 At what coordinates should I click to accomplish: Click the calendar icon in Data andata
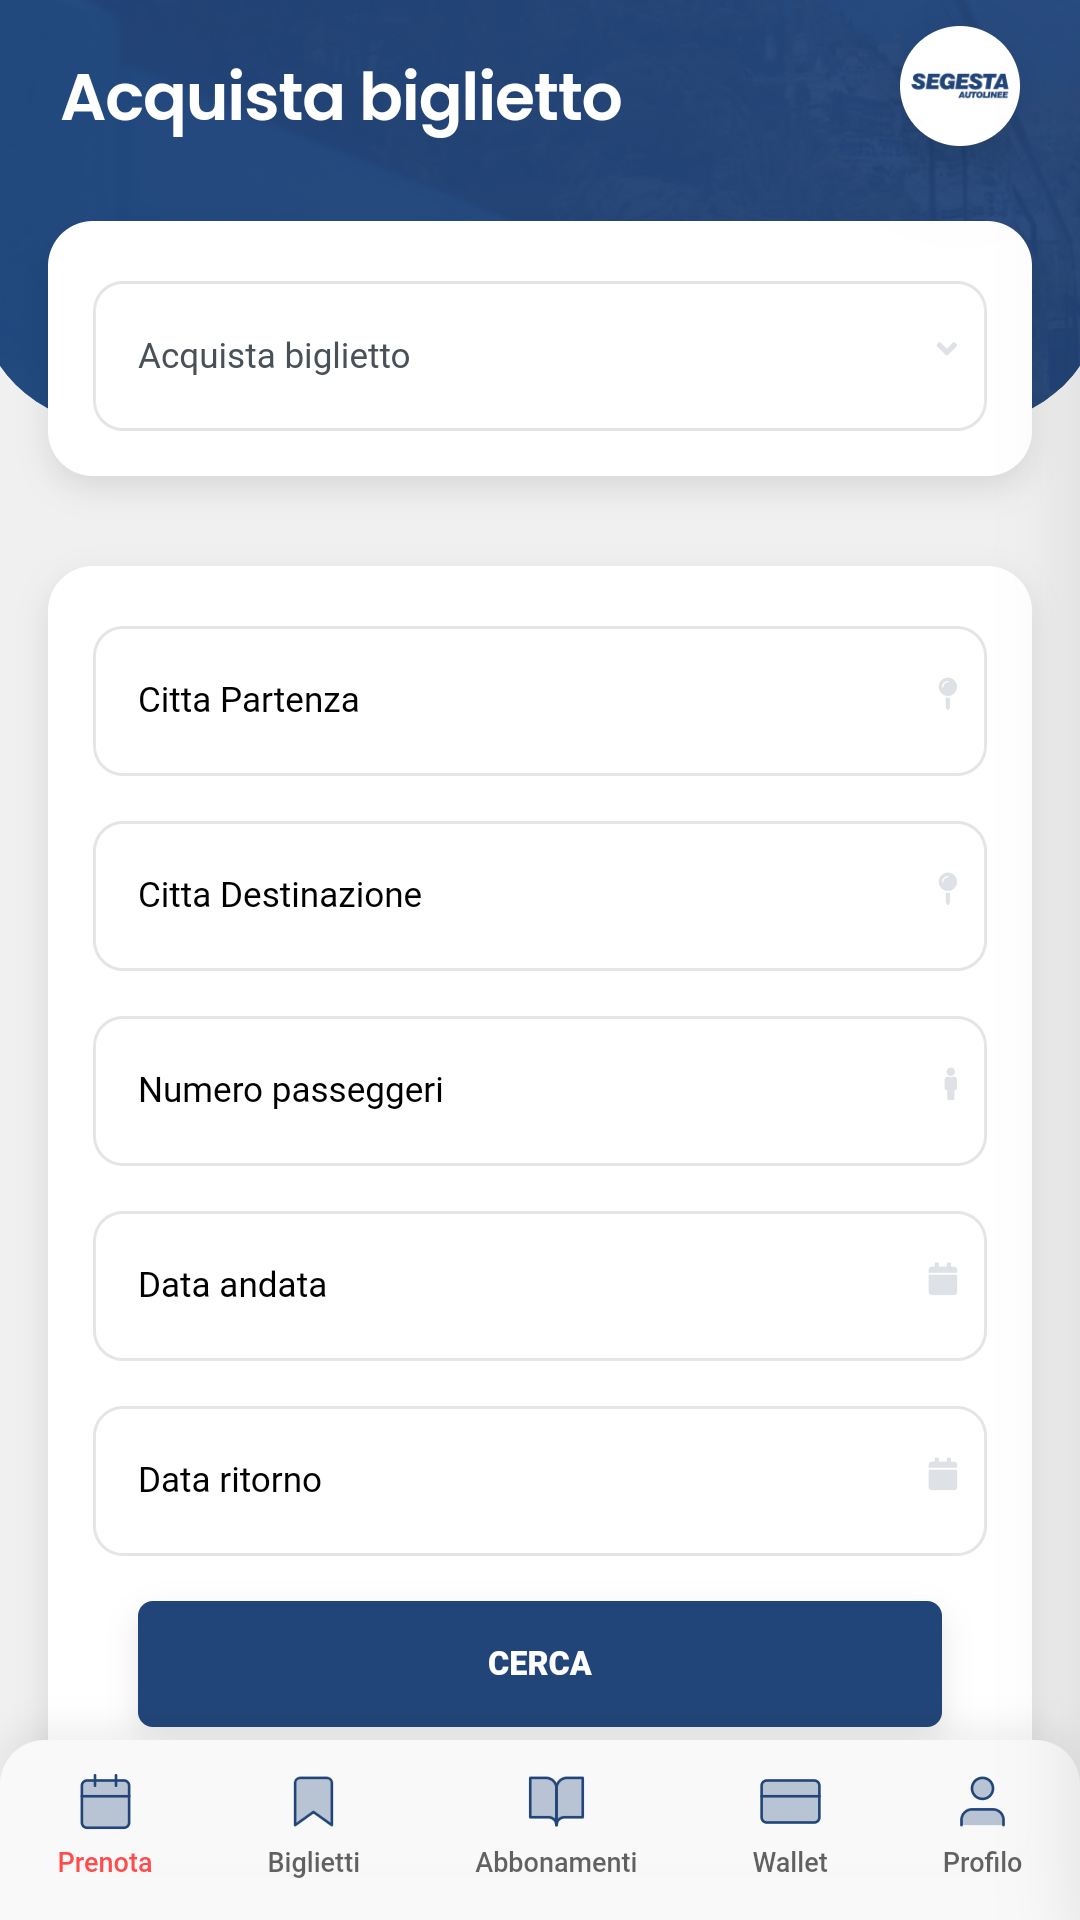point(942,1279)
